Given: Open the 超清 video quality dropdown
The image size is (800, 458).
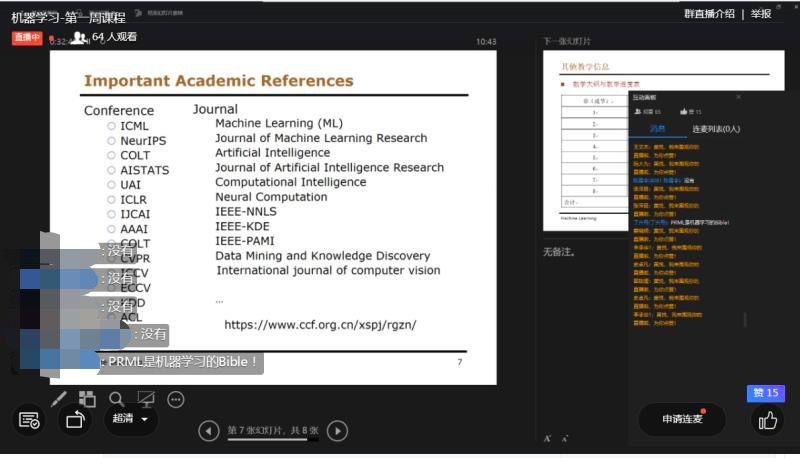Looking at the screenshot, I should coord(131,419).
